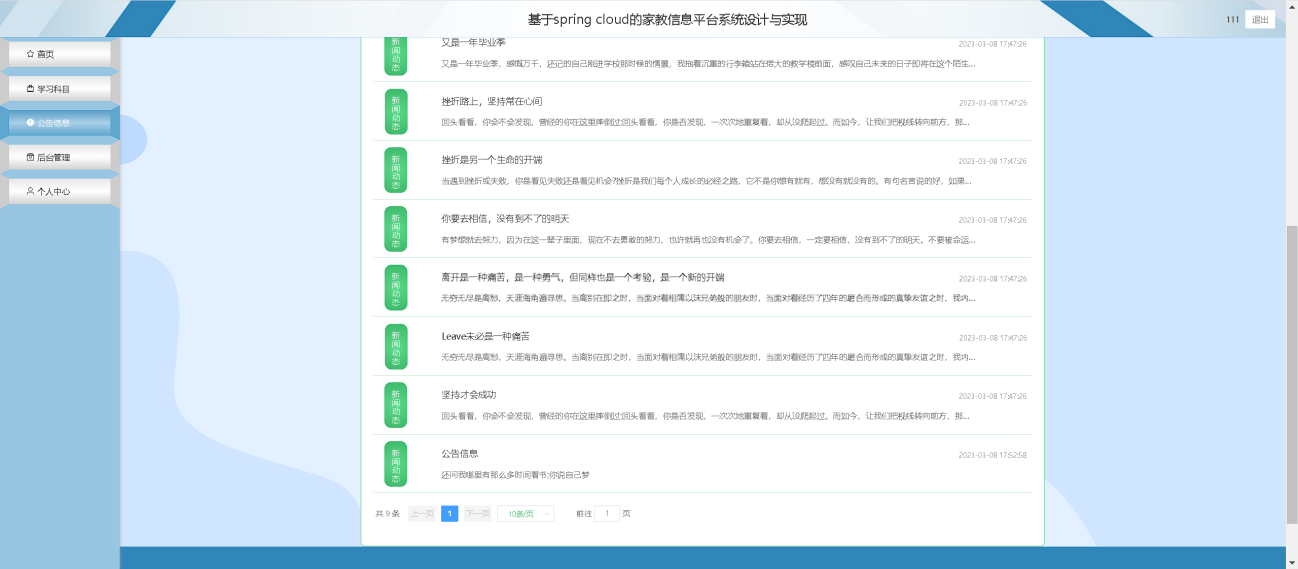This screenshot has width=1298, height=569.
Task: Click the person icon beside 个人中心
Action: pos(30,191)
